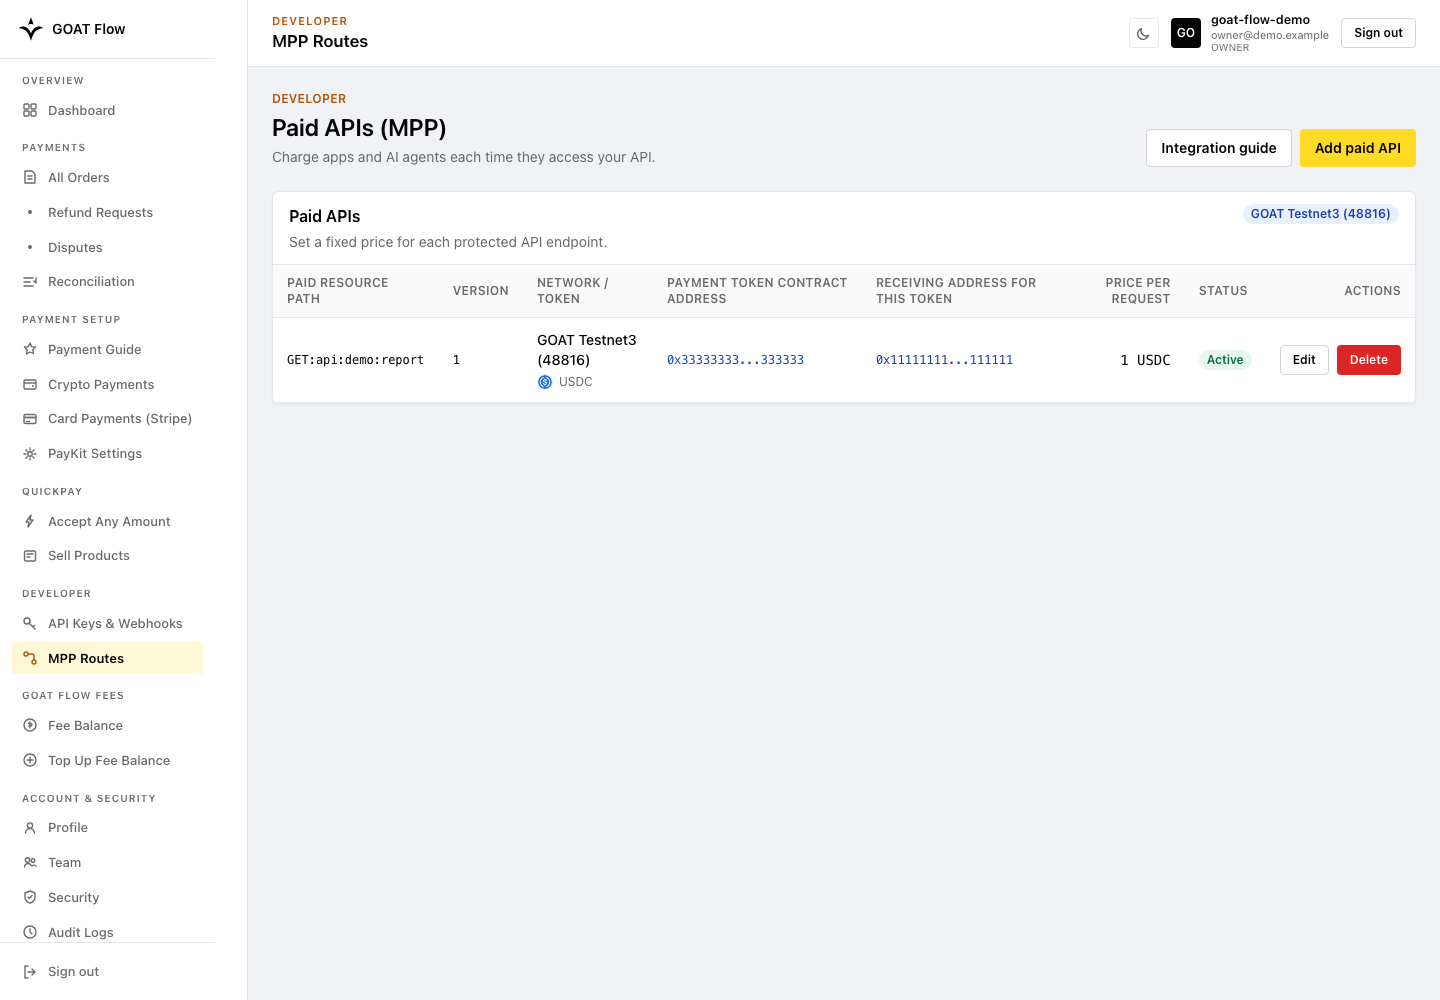Click the Active status badge
This screenshot has width=1440, height=1000.
pos(1225,360)
